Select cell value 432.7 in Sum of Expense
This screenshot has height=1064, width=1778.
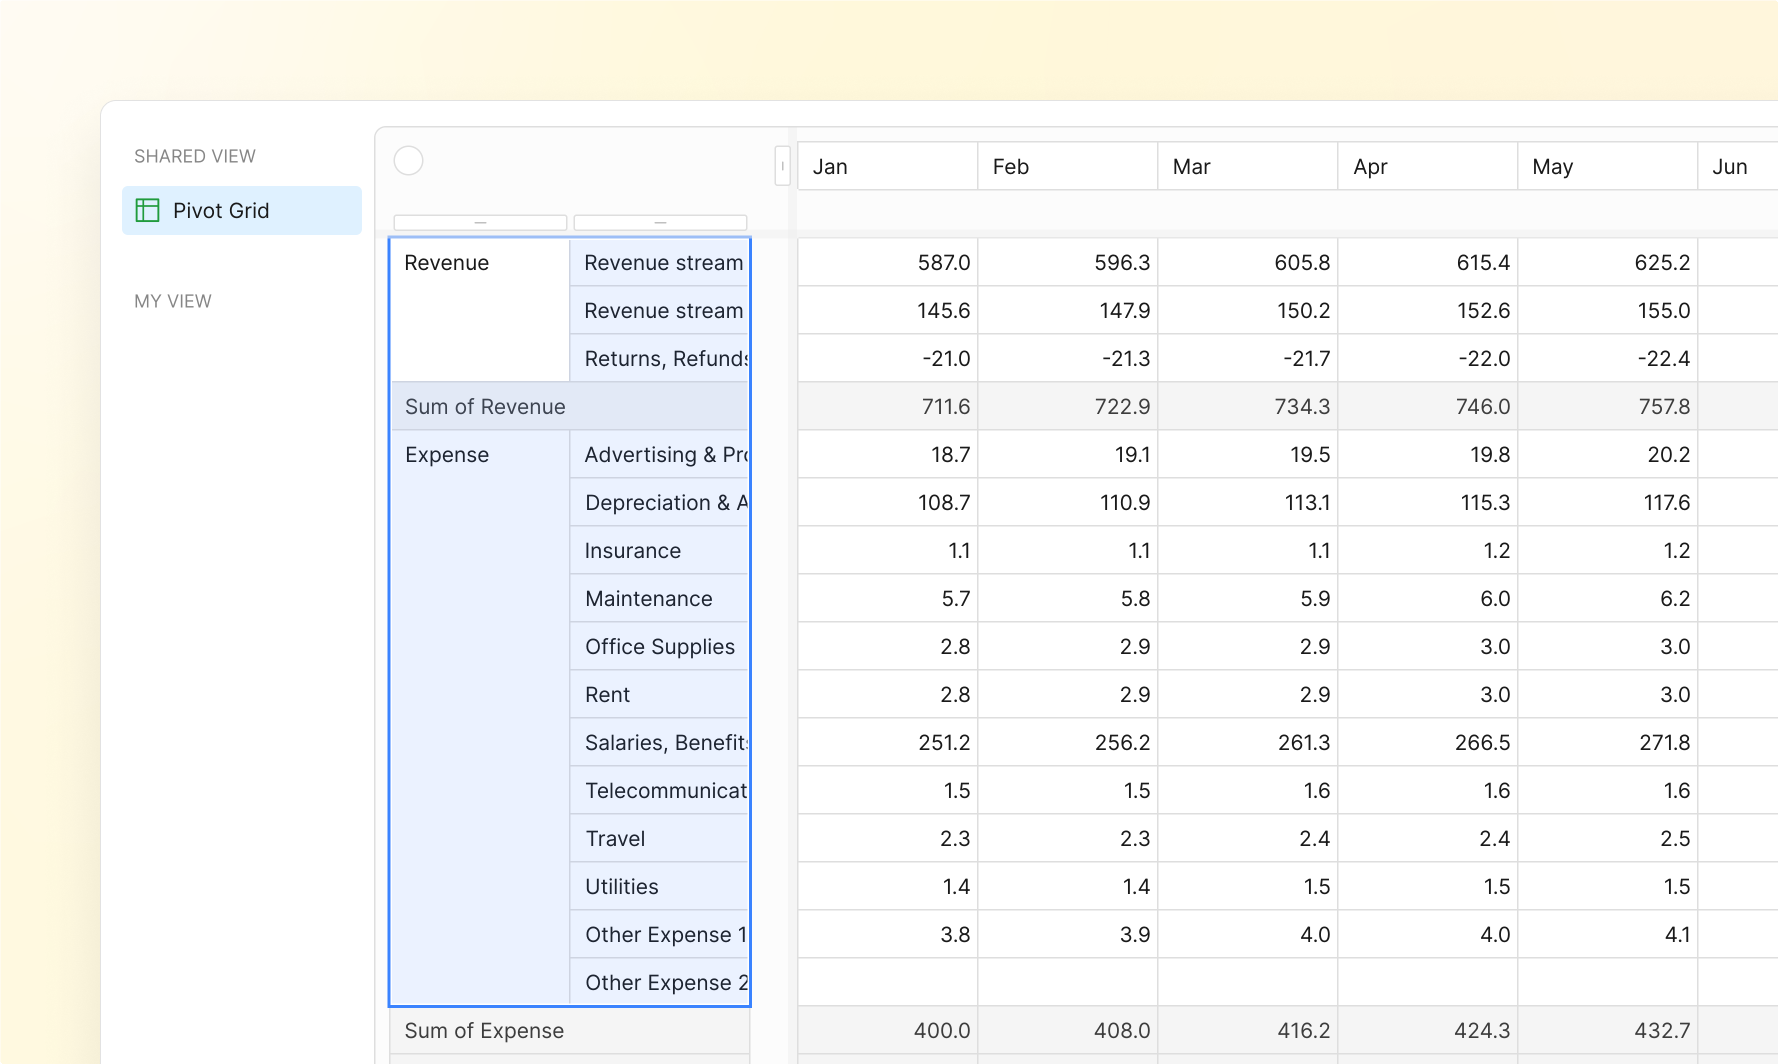[x=1607, y=1030]
